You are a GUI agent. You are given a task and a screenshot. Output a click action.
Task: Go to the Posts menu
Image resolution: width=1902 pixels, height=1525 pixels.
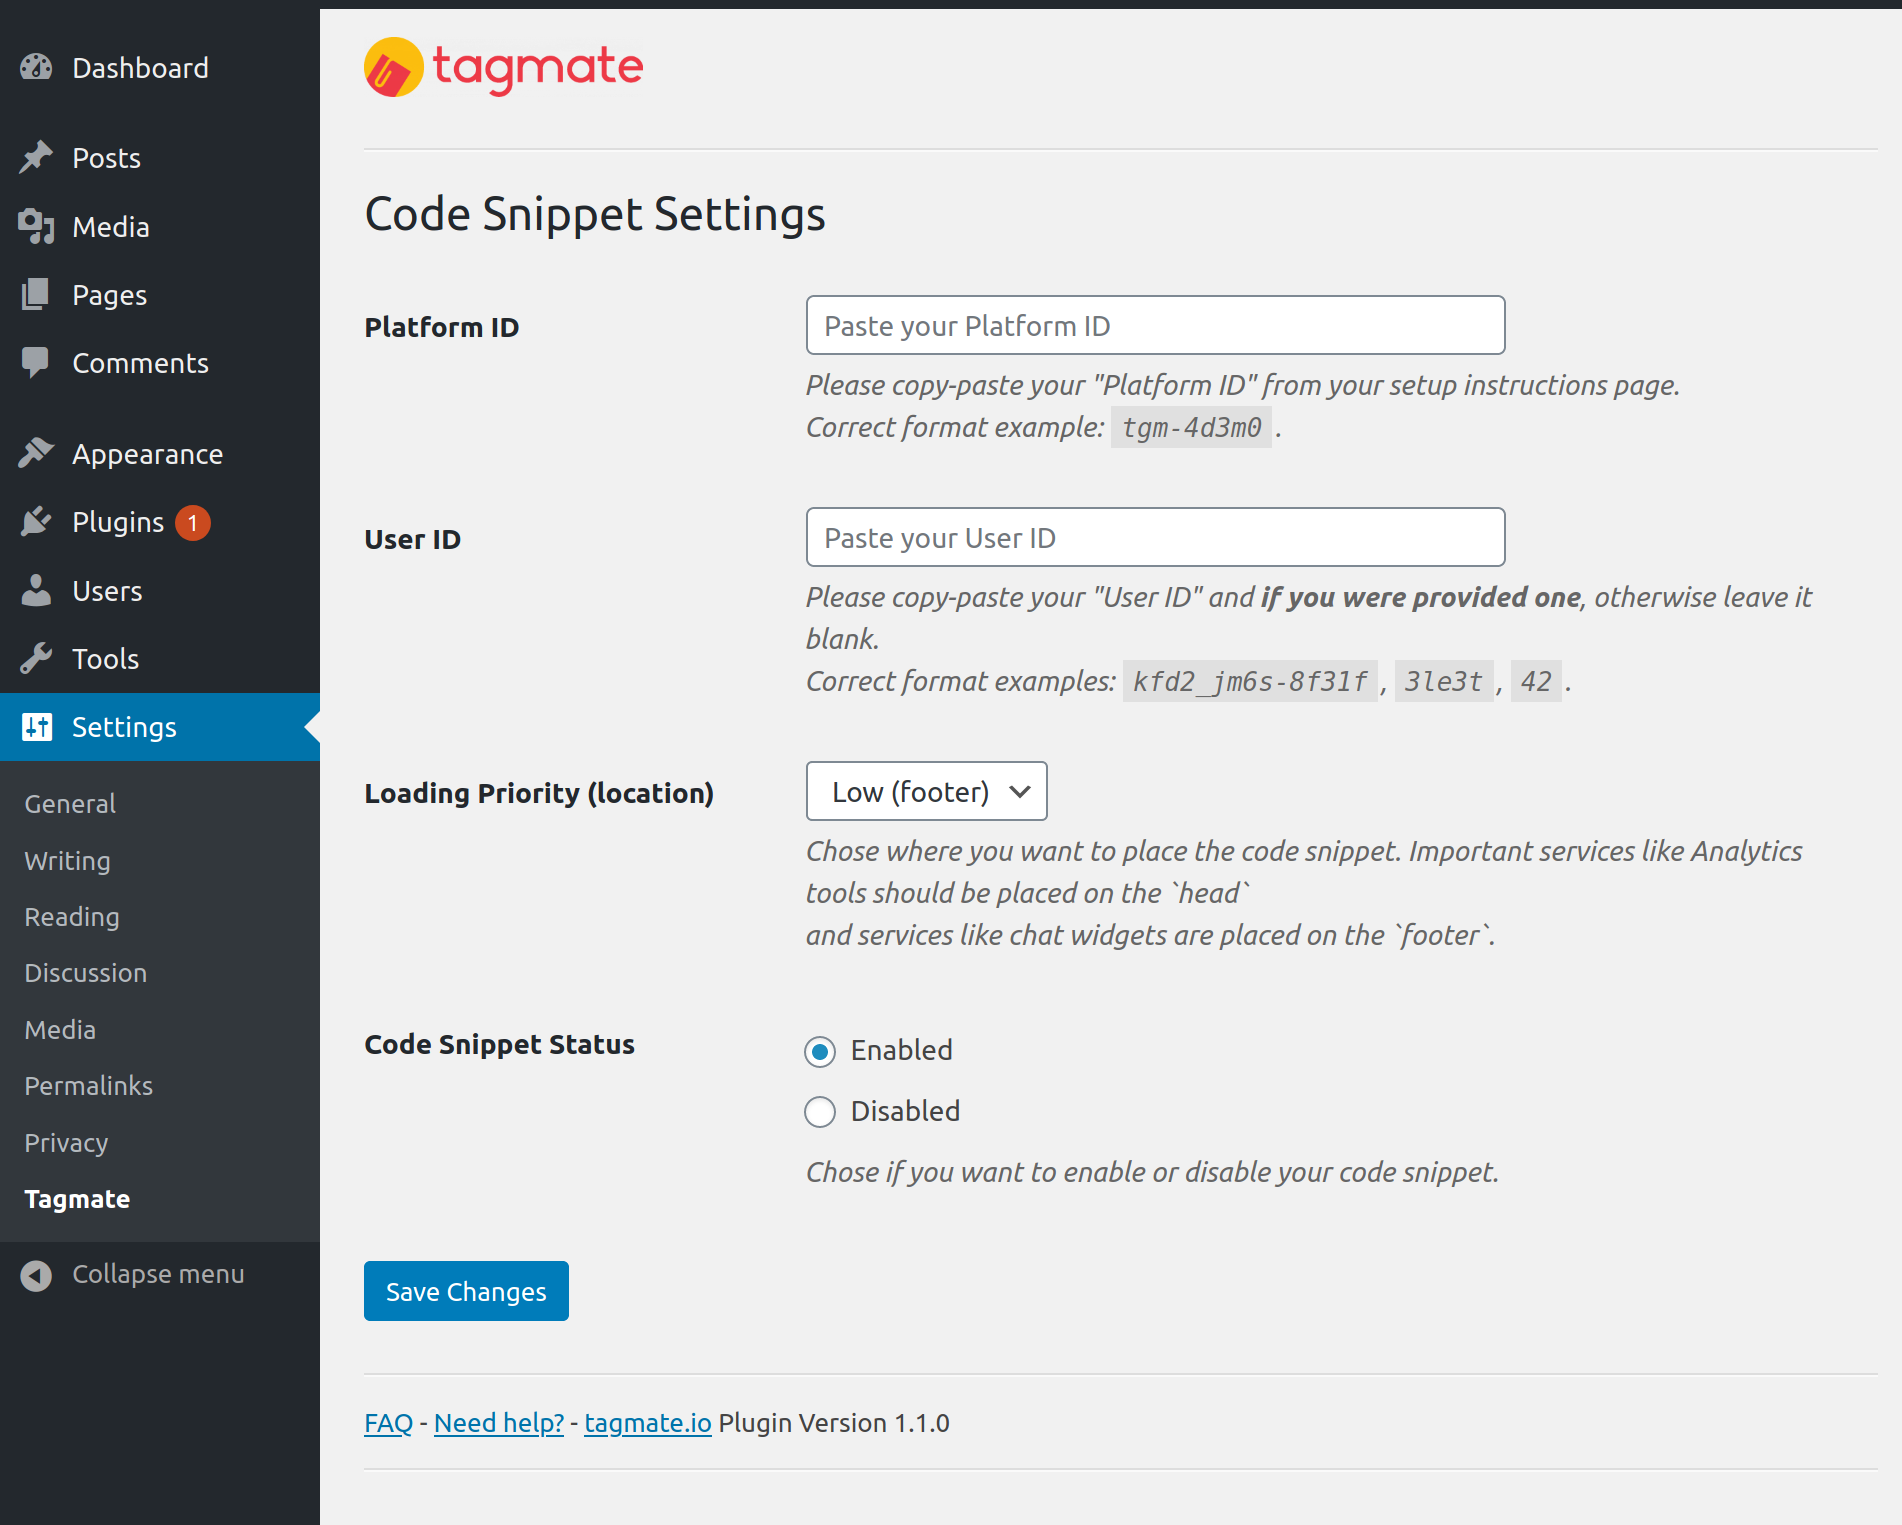[160, 158]
